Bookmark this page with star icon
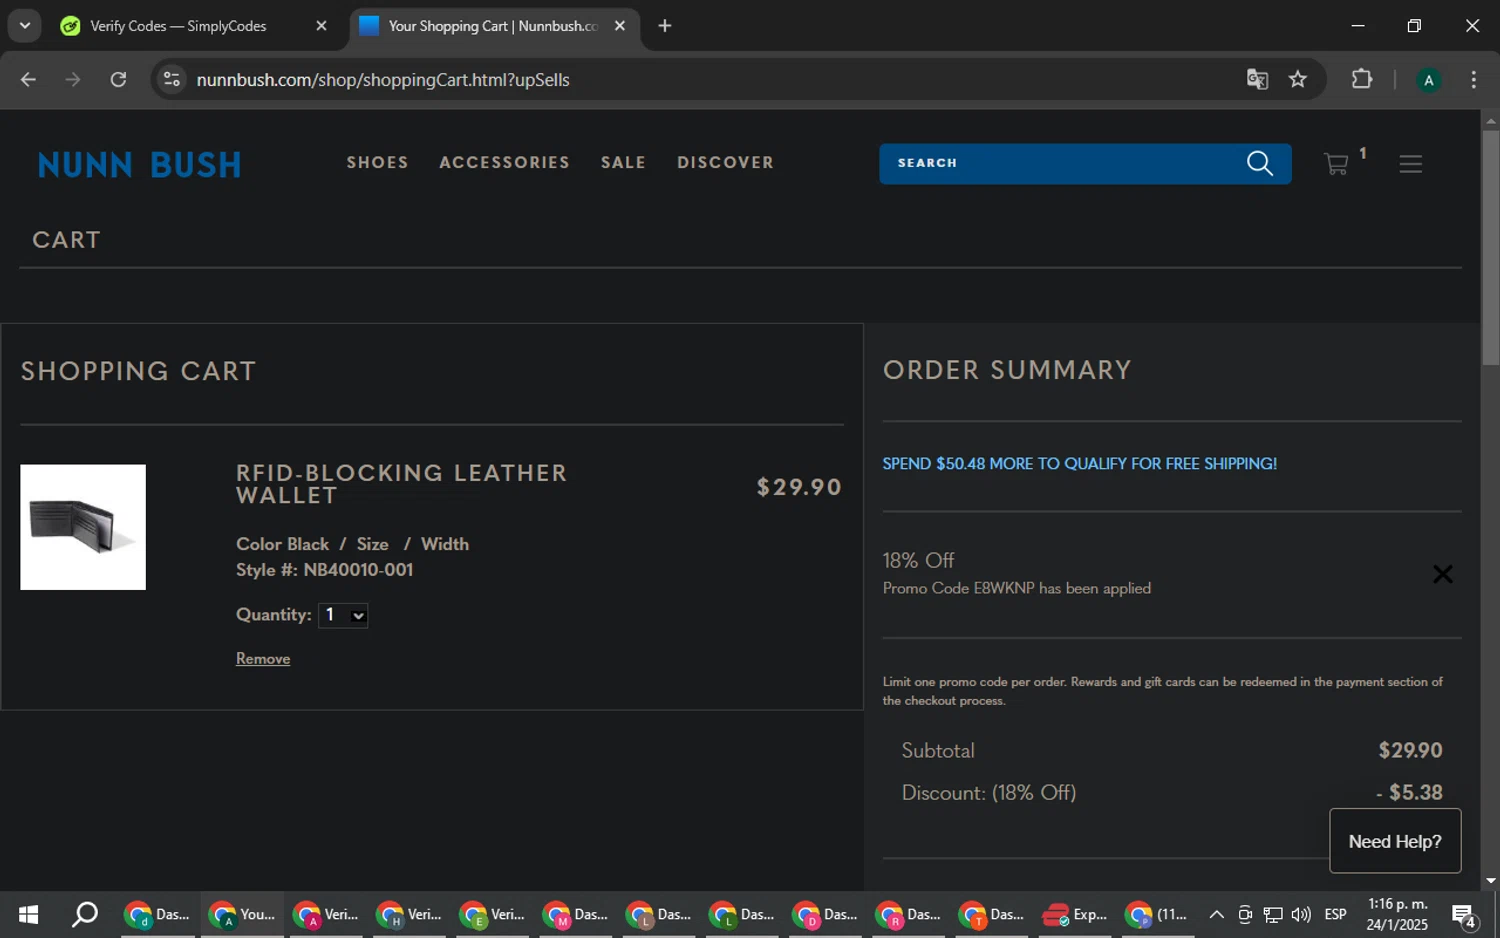This screenshot has height=938, width=1500. [1298, 80]
